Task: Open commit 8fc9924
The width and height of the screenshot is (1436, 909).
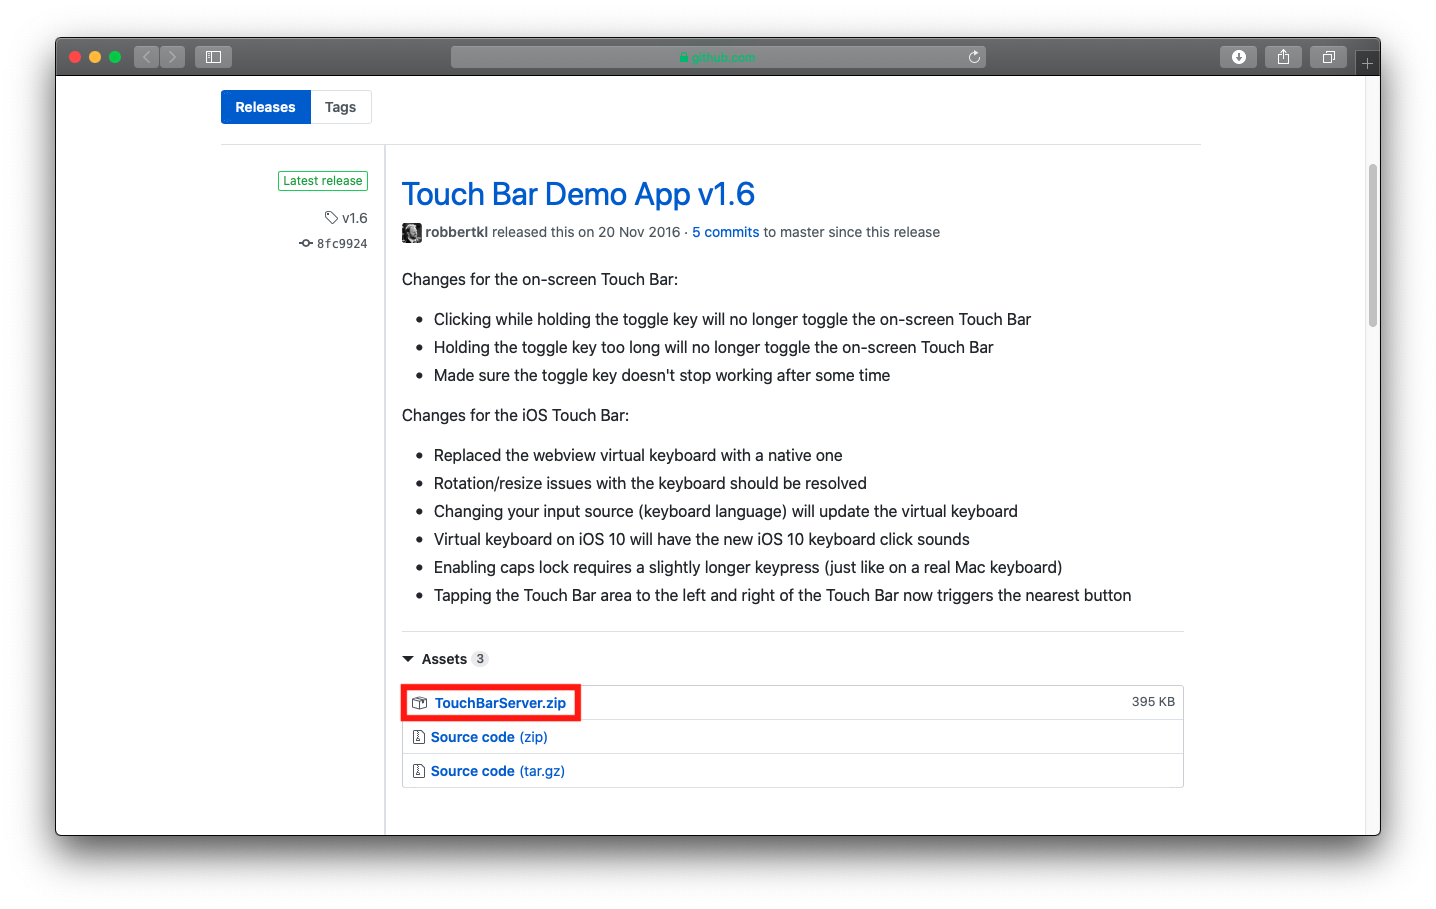Action: [x=342, y=243]
